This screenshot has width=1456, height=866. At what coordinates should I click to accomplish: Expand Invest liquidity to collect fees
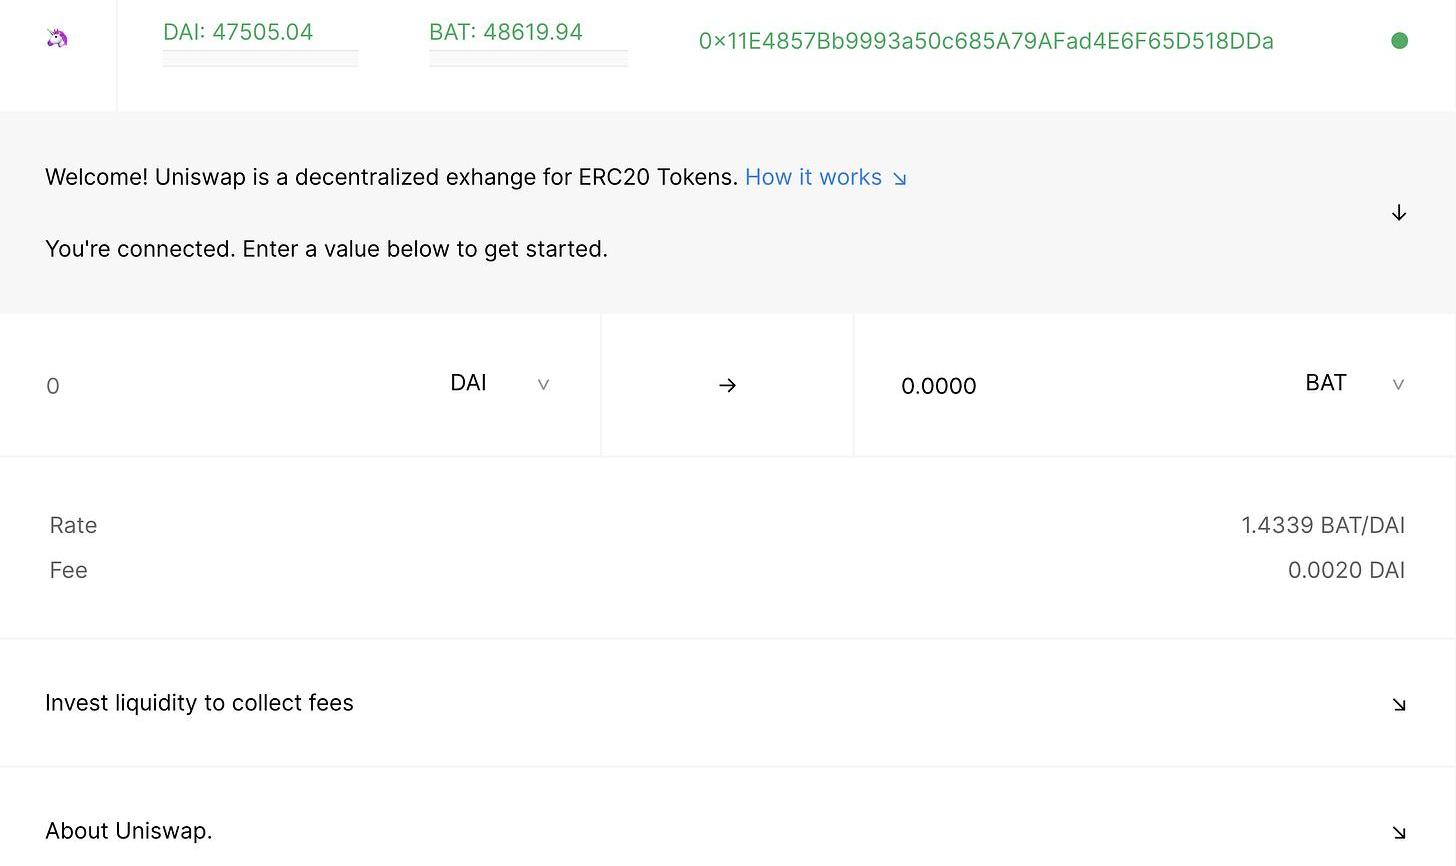pyautogui.click(x=199, y=703)
